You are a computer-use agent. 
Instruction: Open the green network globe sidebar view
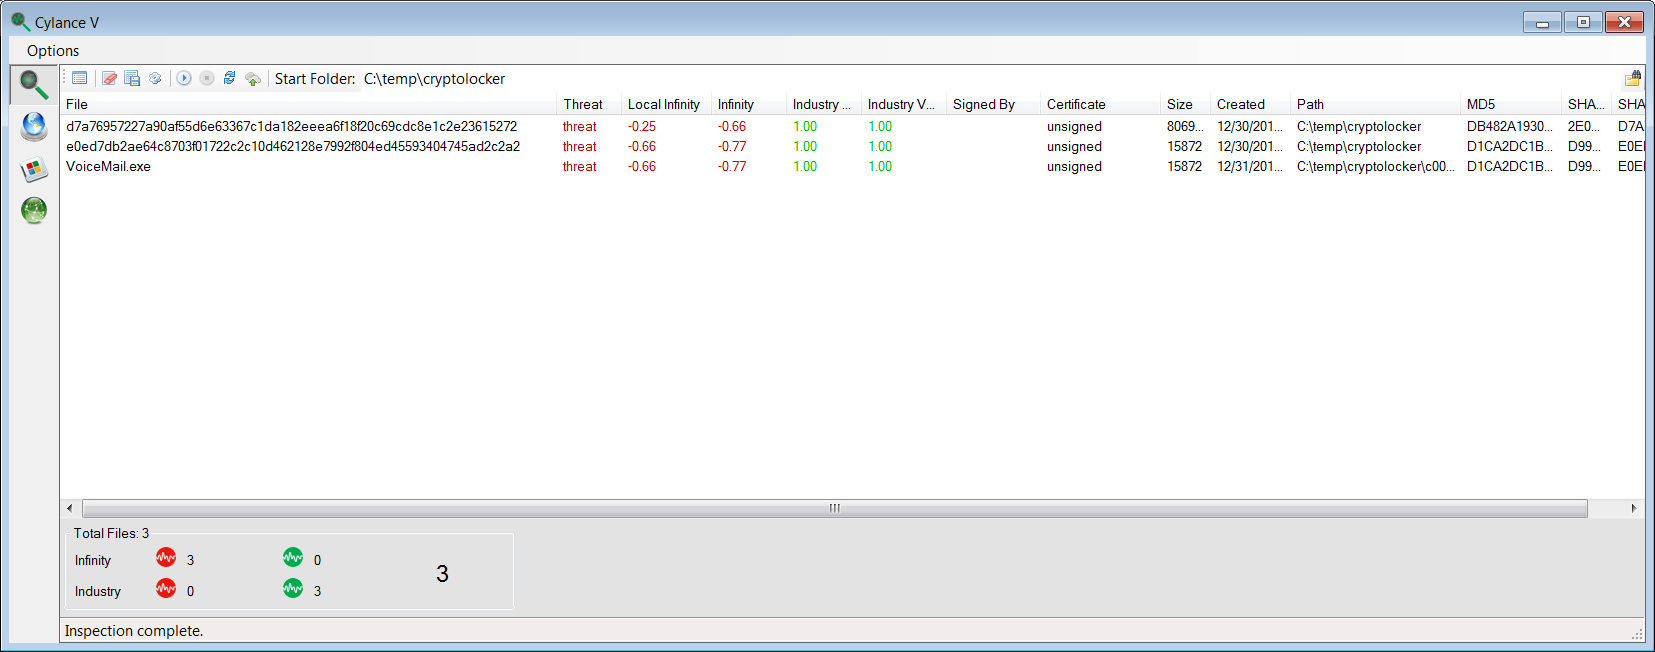click(x=34, y=210)
